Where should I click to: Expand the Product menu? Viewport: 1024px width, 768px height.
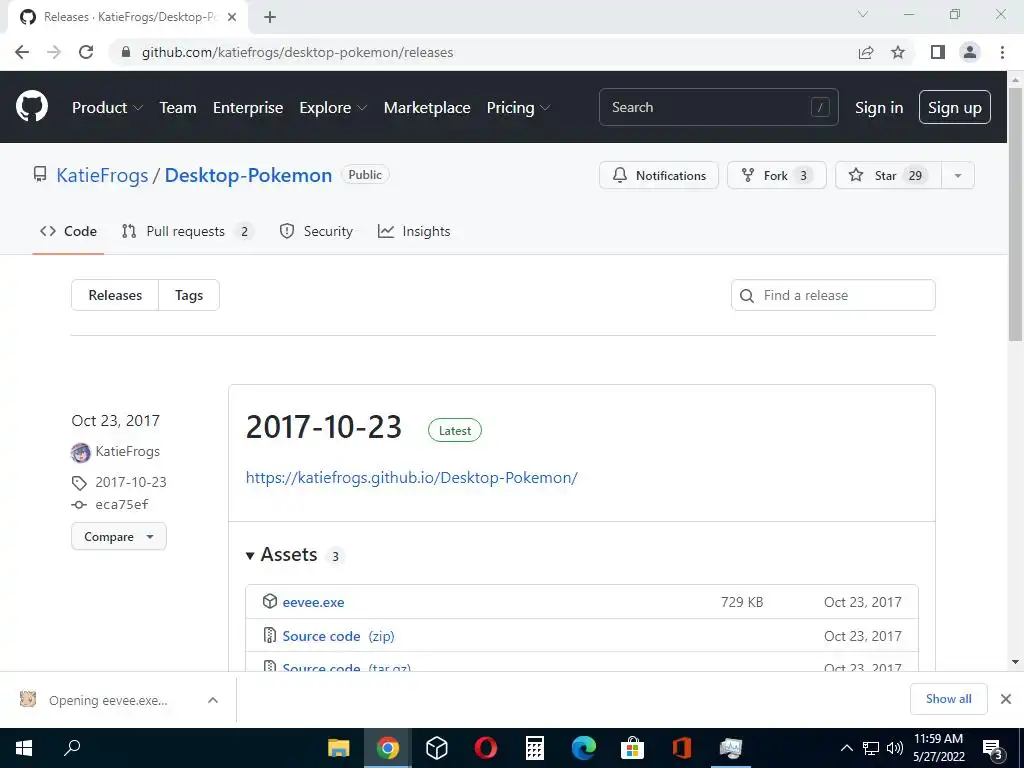[x=107, y=108]
